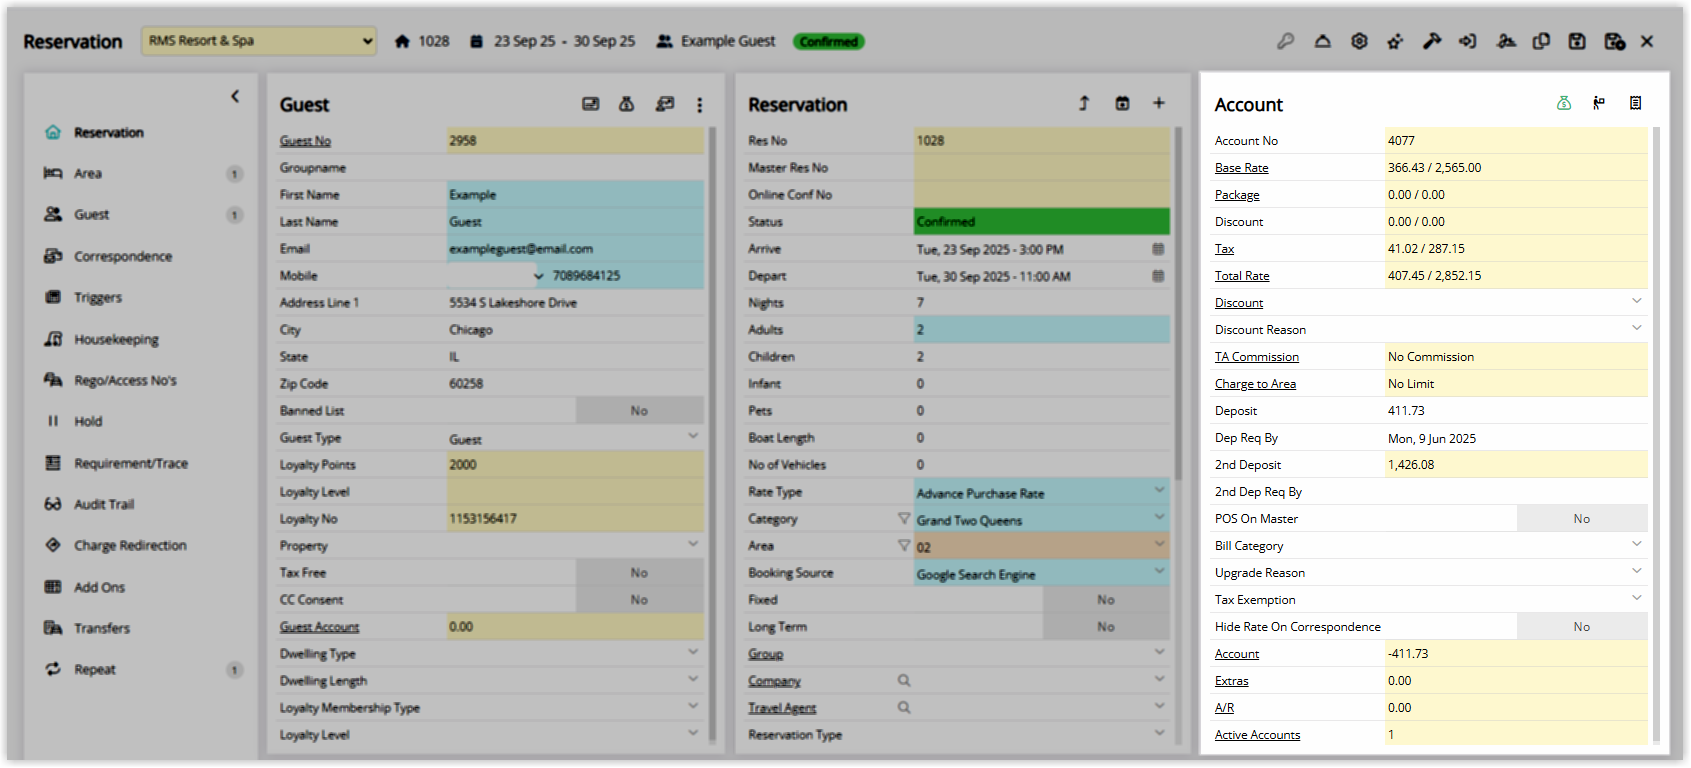This screenshot has height=768, width=1691.
Task: Click the receipt icon in Account panel header
Action: (x=1636, y=103)
